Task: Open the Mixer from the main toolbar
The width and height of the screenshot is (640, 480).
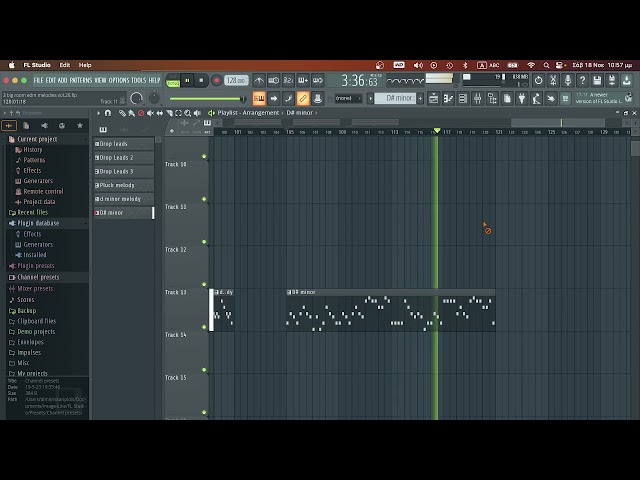Action: click(478, 98)
